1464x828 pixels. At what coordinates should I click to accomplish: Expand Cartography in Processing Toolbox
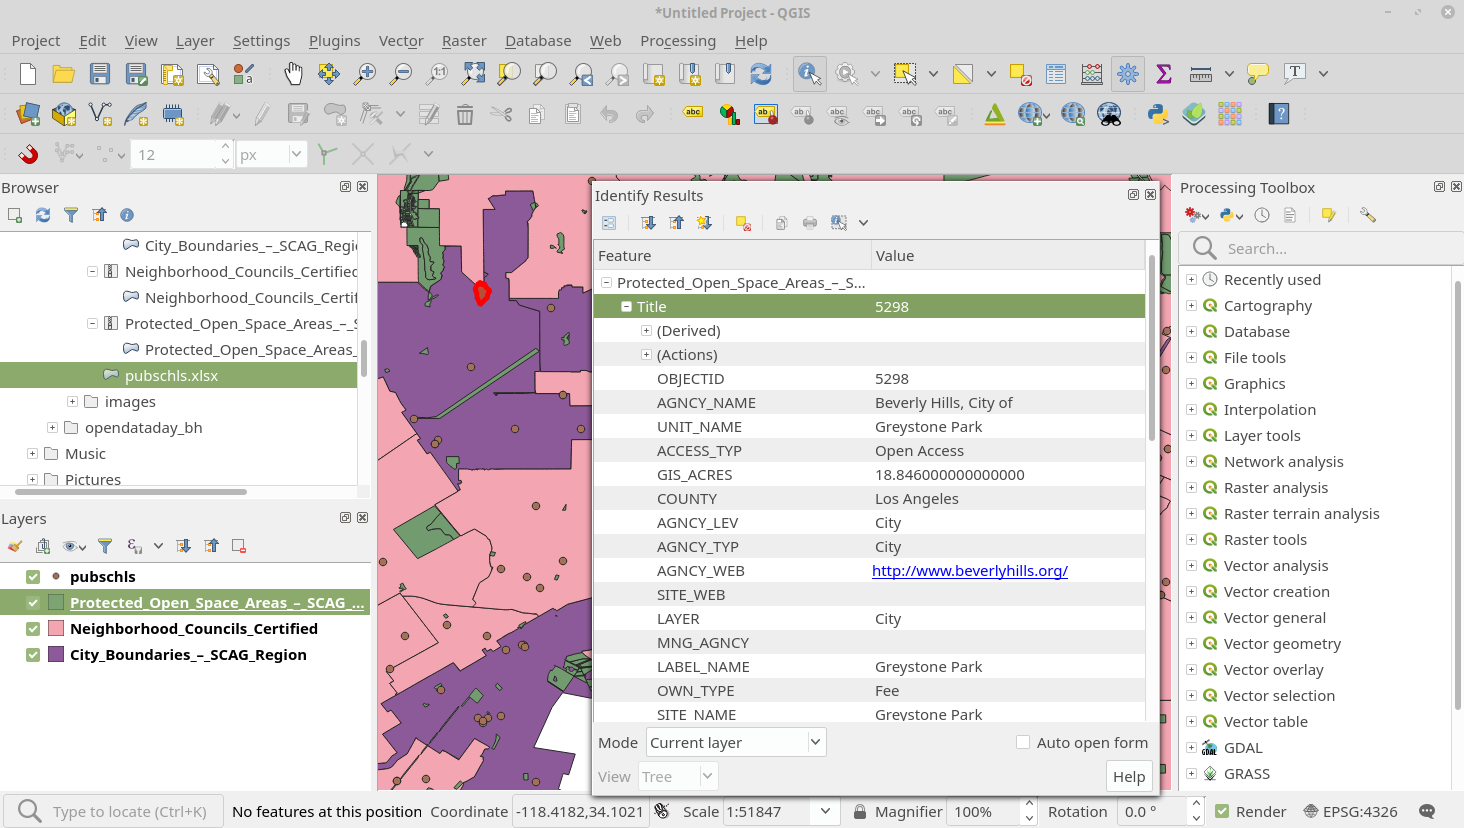pyautogui.click(x=1191, y=306)
